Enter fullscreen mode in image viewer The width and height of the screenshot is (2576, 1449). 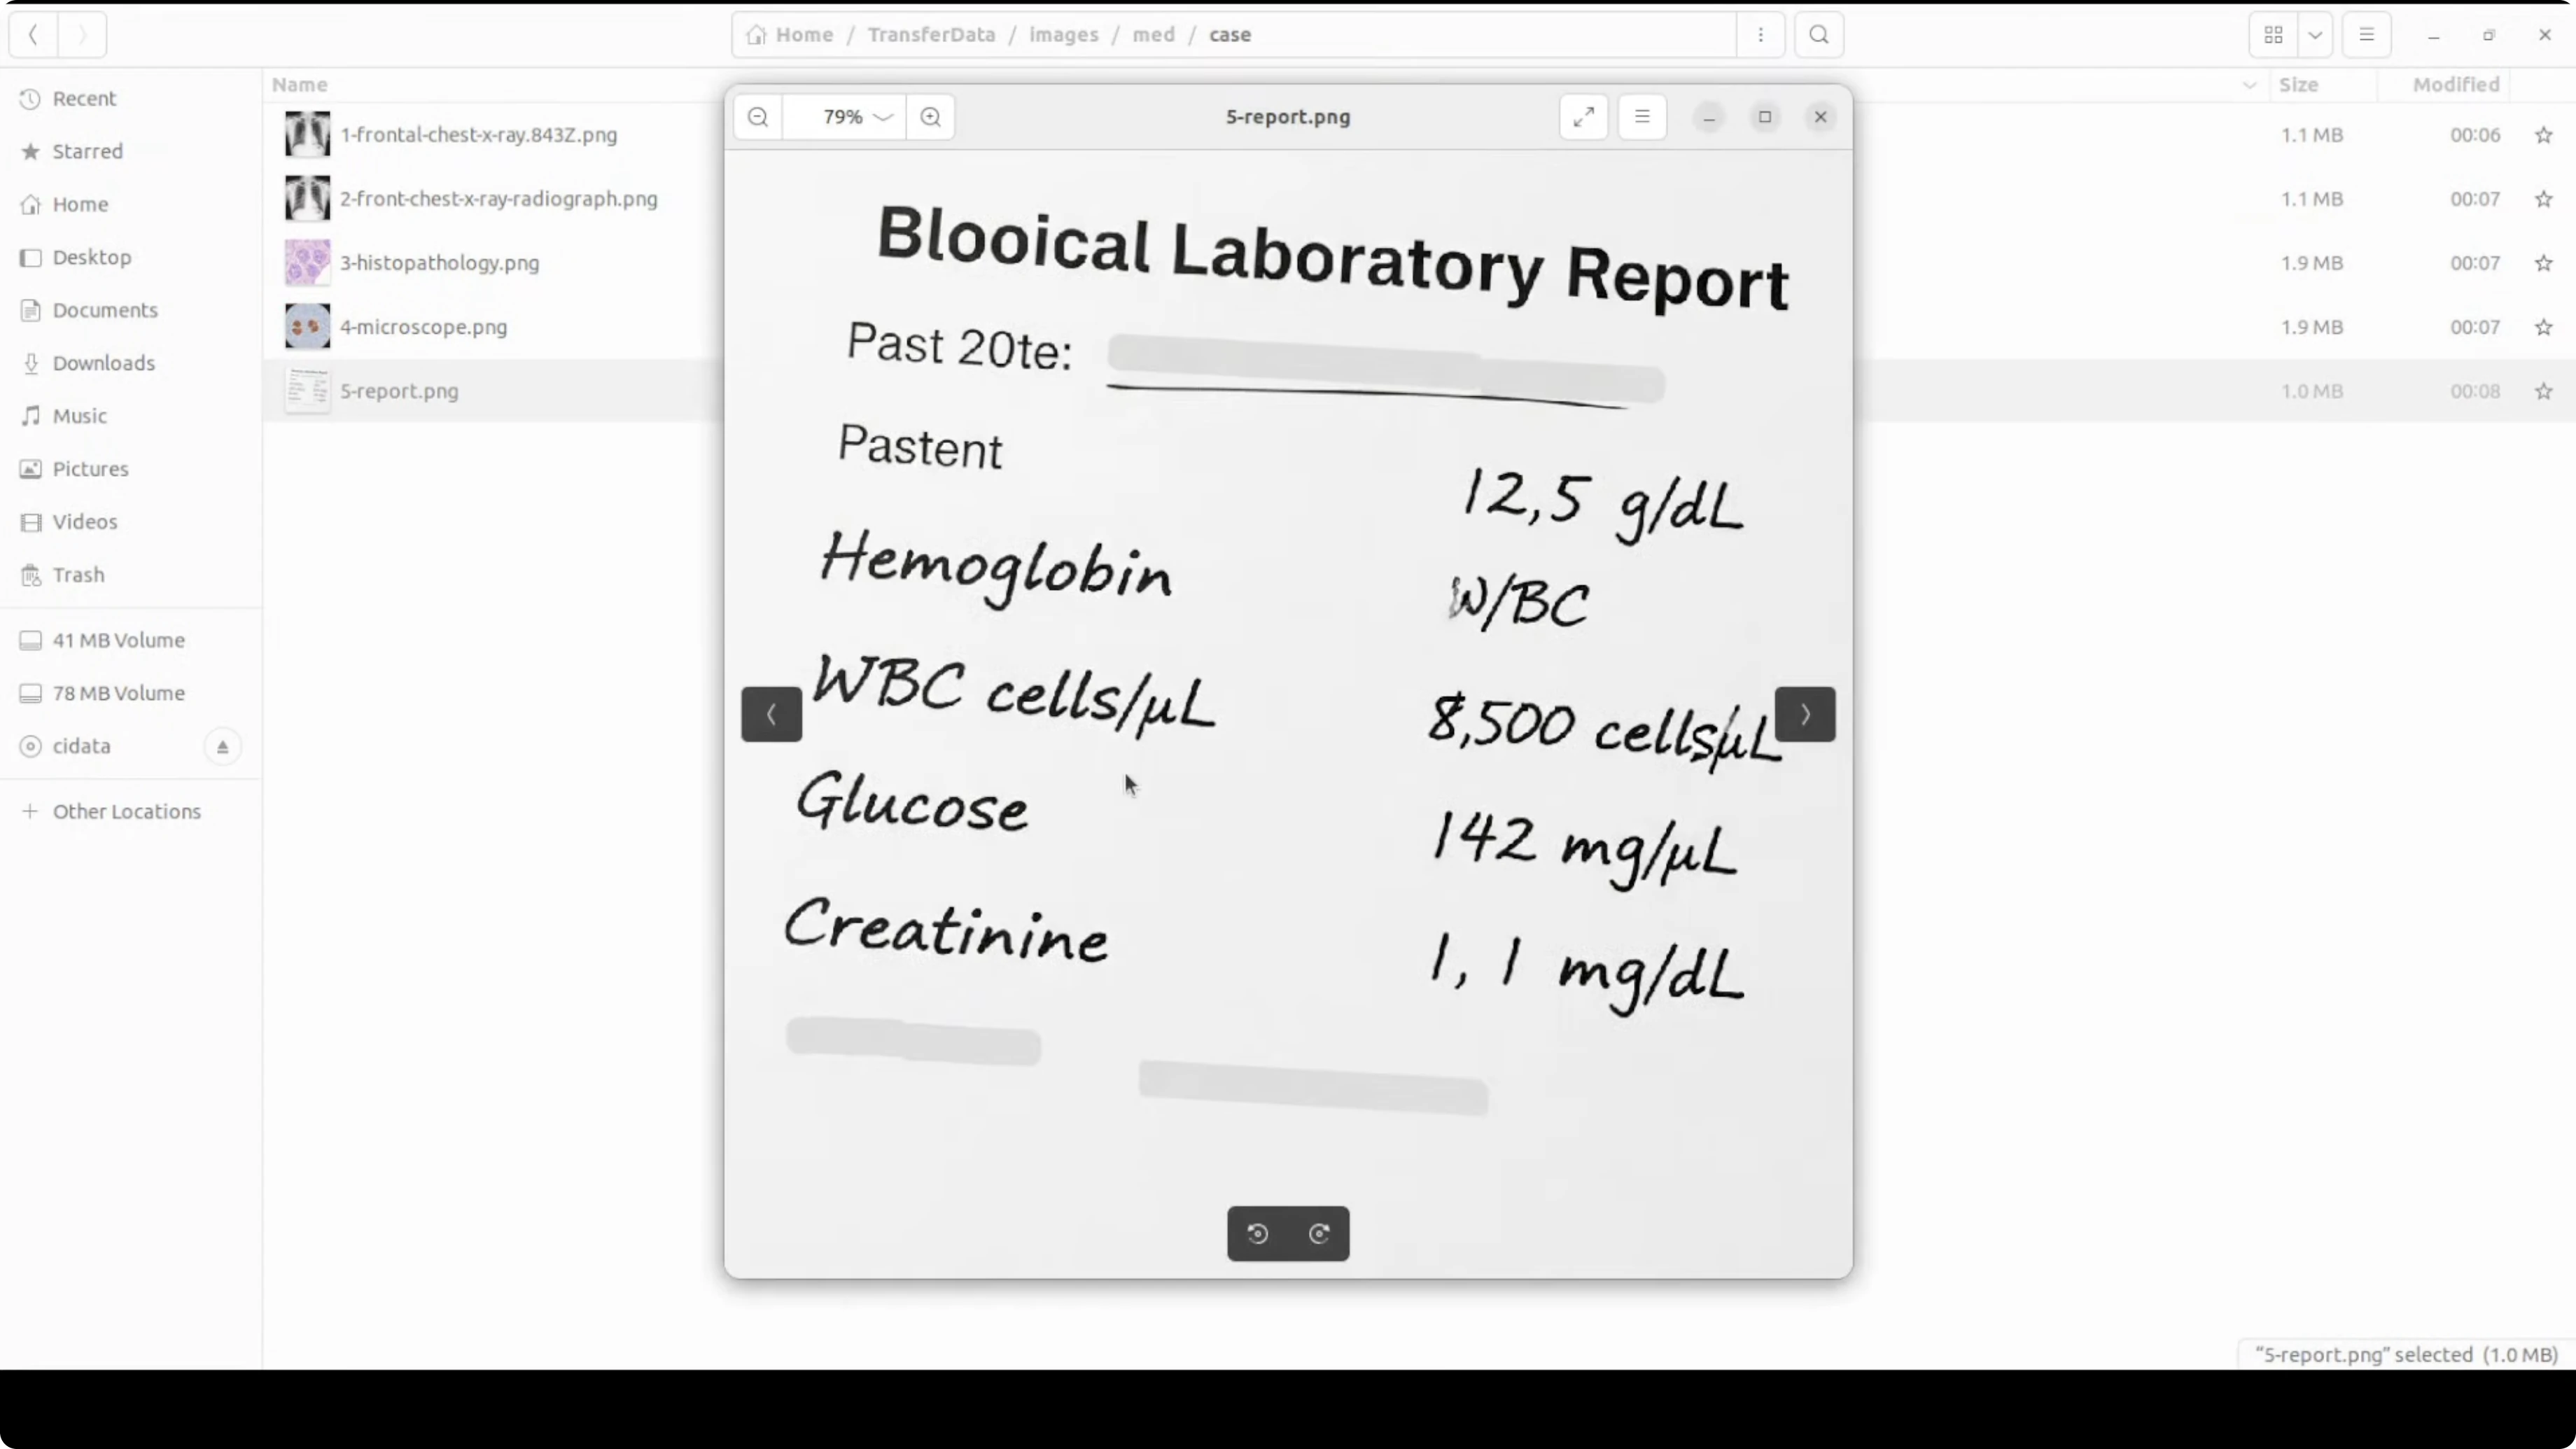(1583, 117)
